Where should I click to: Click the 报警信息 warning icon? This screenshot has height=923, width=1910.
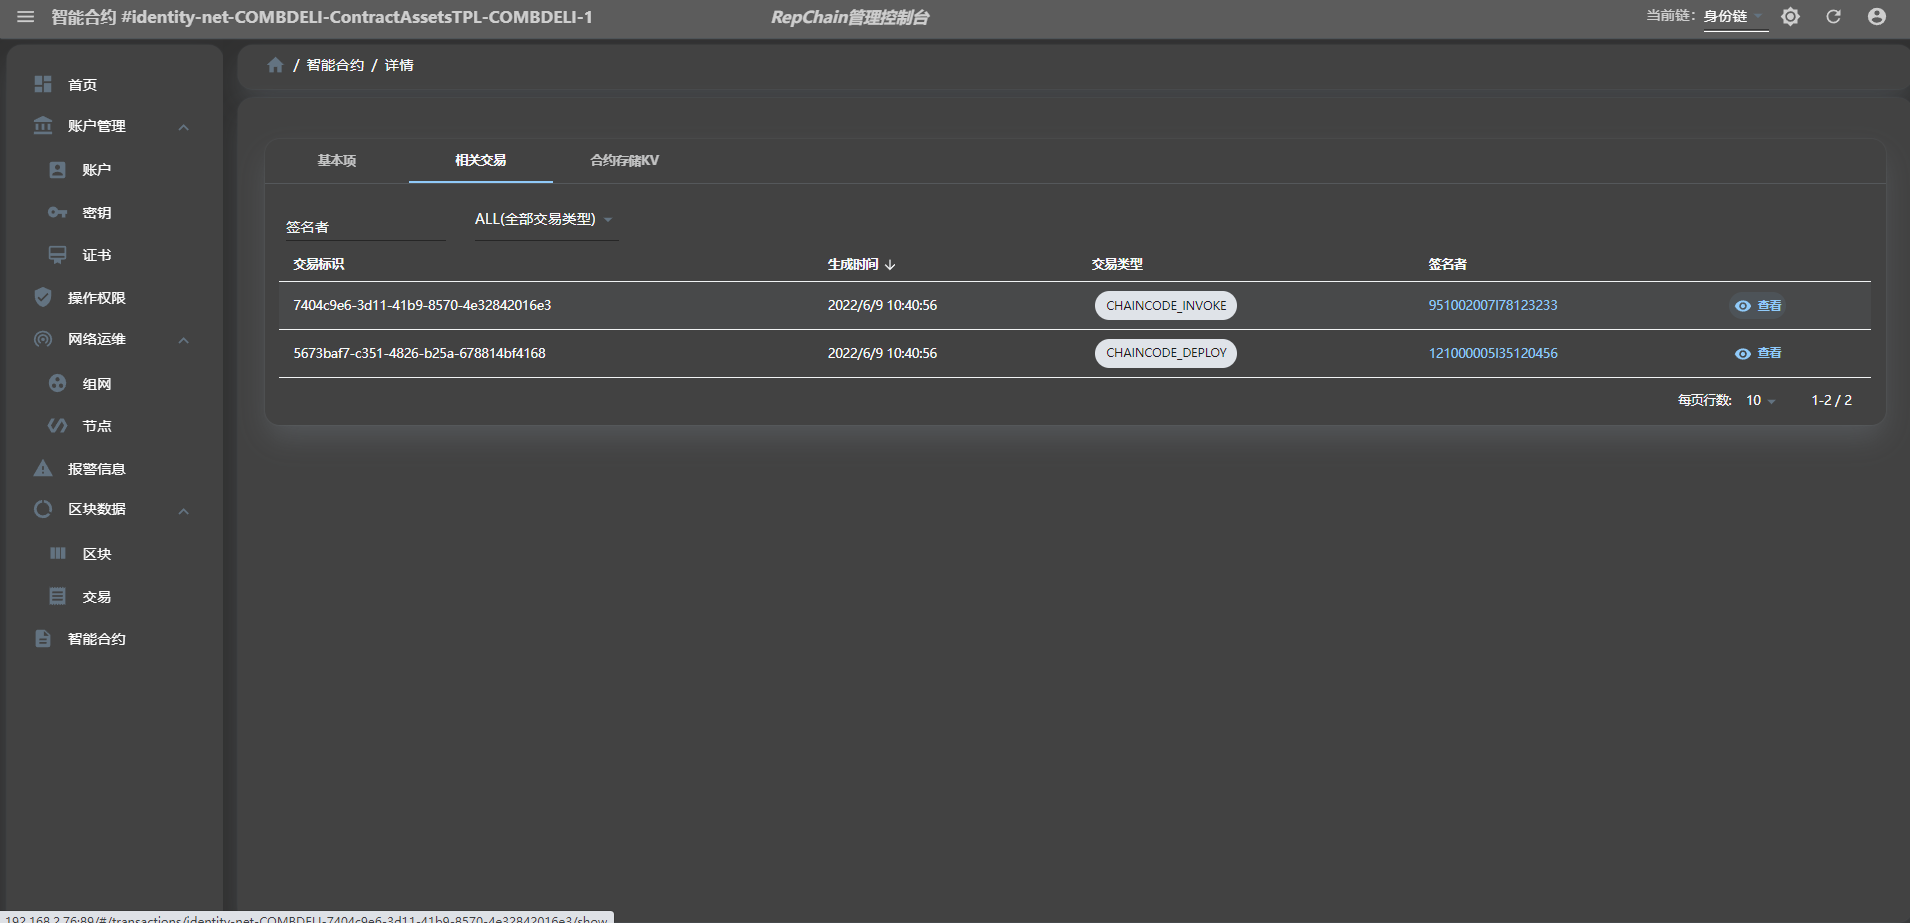[43, 468]
